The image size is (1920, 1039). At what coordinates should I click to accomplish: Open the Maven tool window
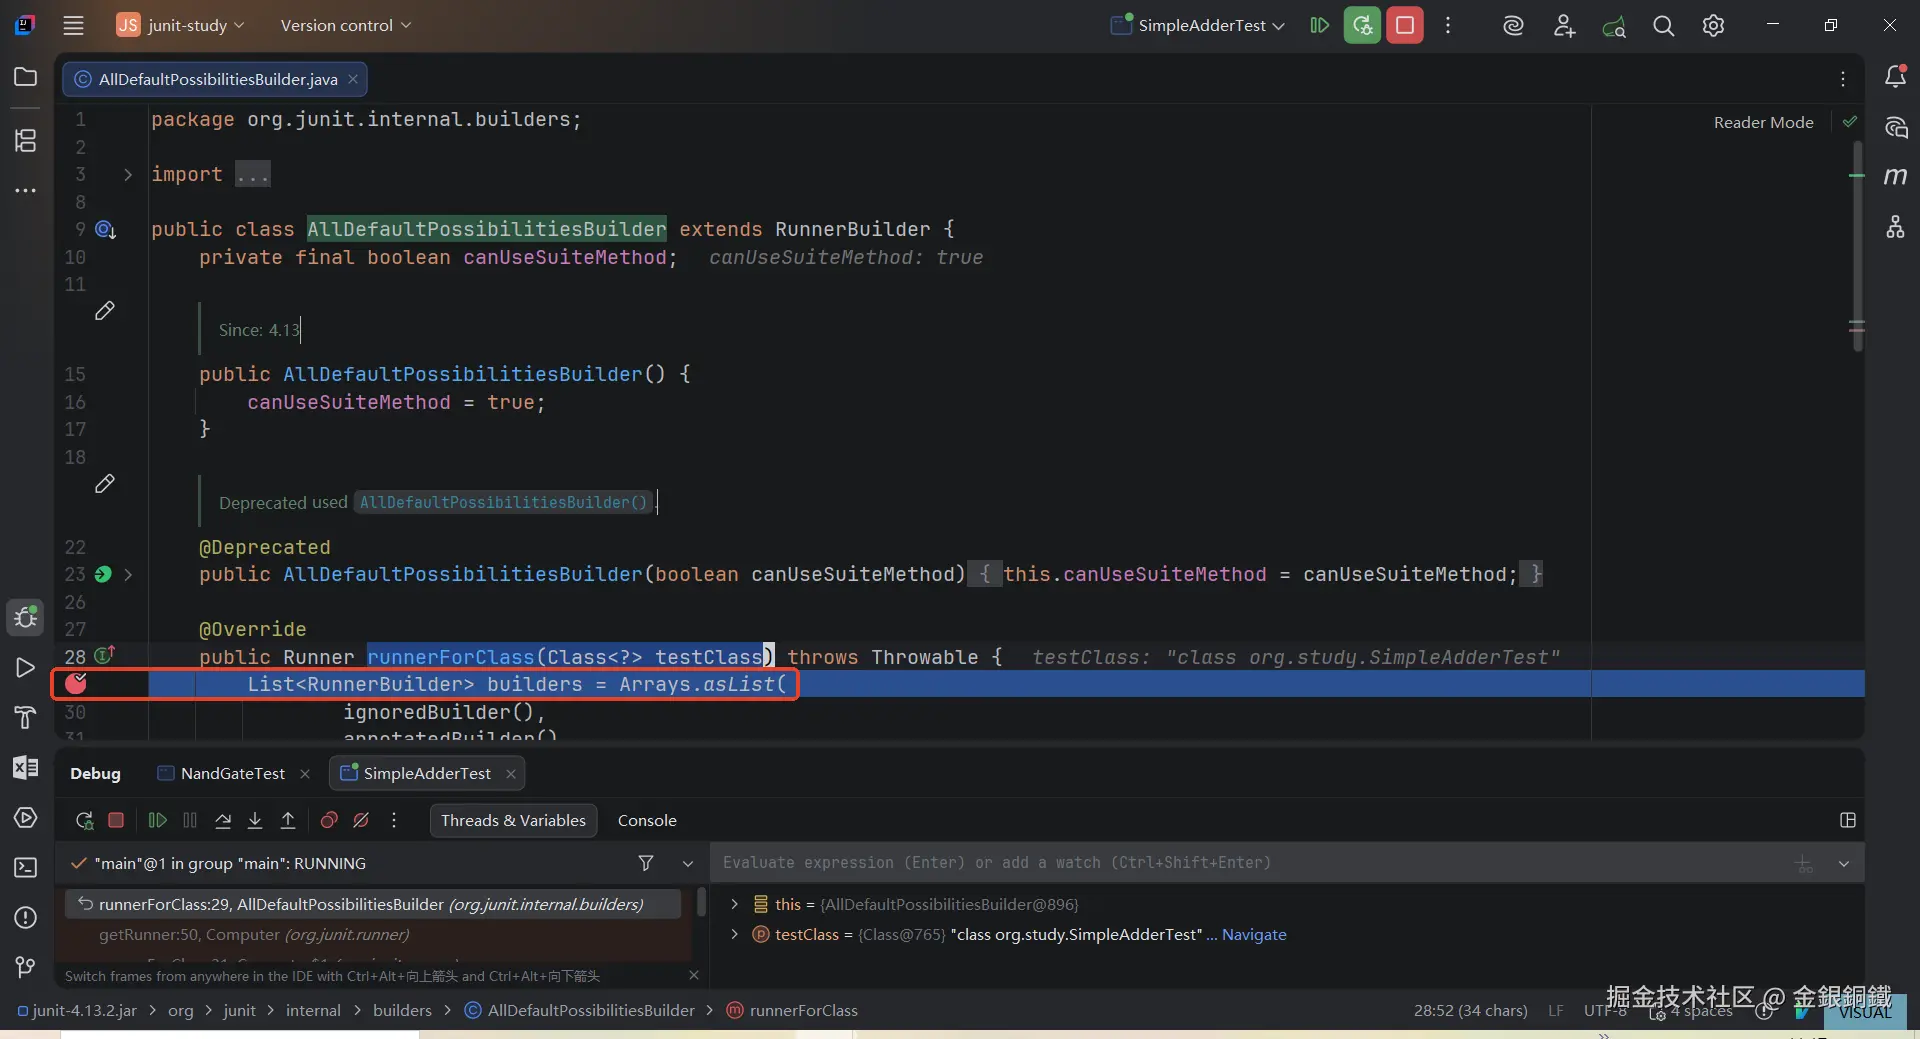(1895, 177)
